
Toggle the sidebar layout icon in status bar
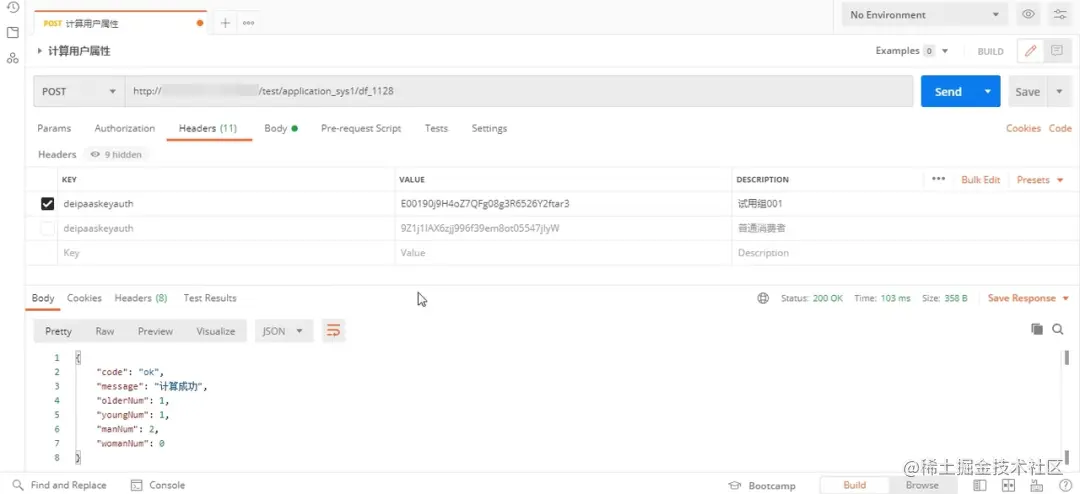pos(979,485)
